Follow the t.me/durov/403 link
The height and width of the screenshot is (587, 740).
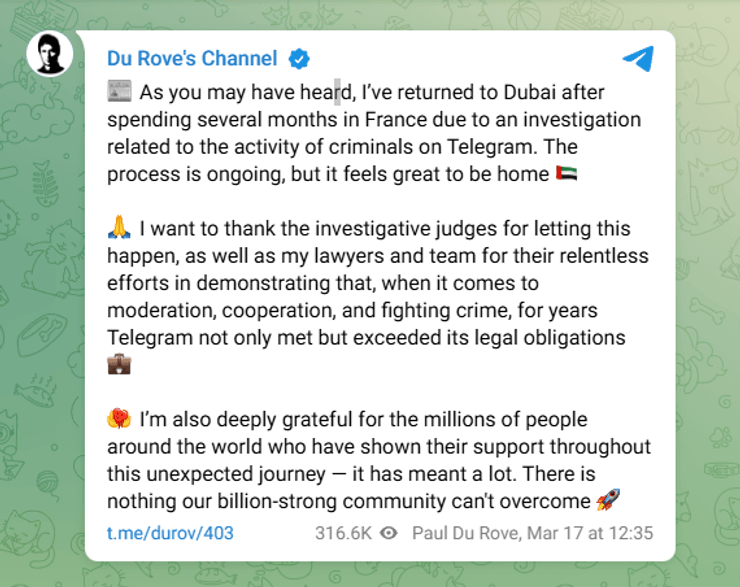[x=170, y=533]
